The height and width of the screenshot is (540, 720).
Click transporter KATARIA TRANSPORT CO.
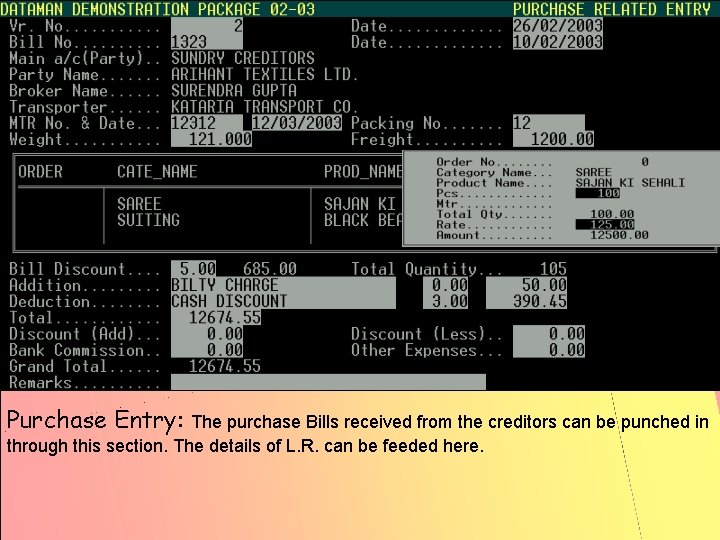point(262,107)
